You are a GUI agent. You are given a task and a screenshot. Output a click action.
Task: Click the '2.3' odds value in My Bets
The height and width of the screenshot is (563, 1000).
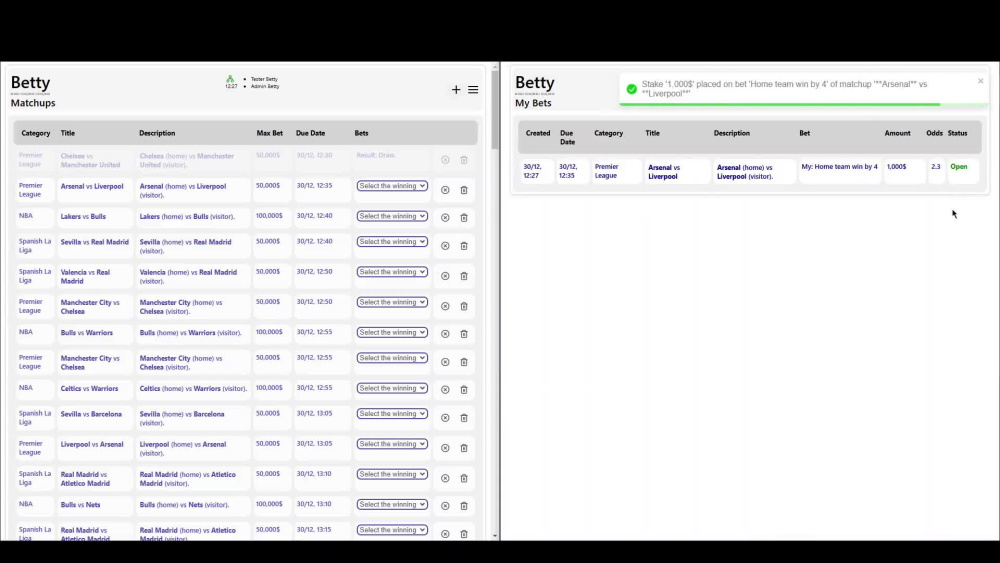click(x=936, y=166)
